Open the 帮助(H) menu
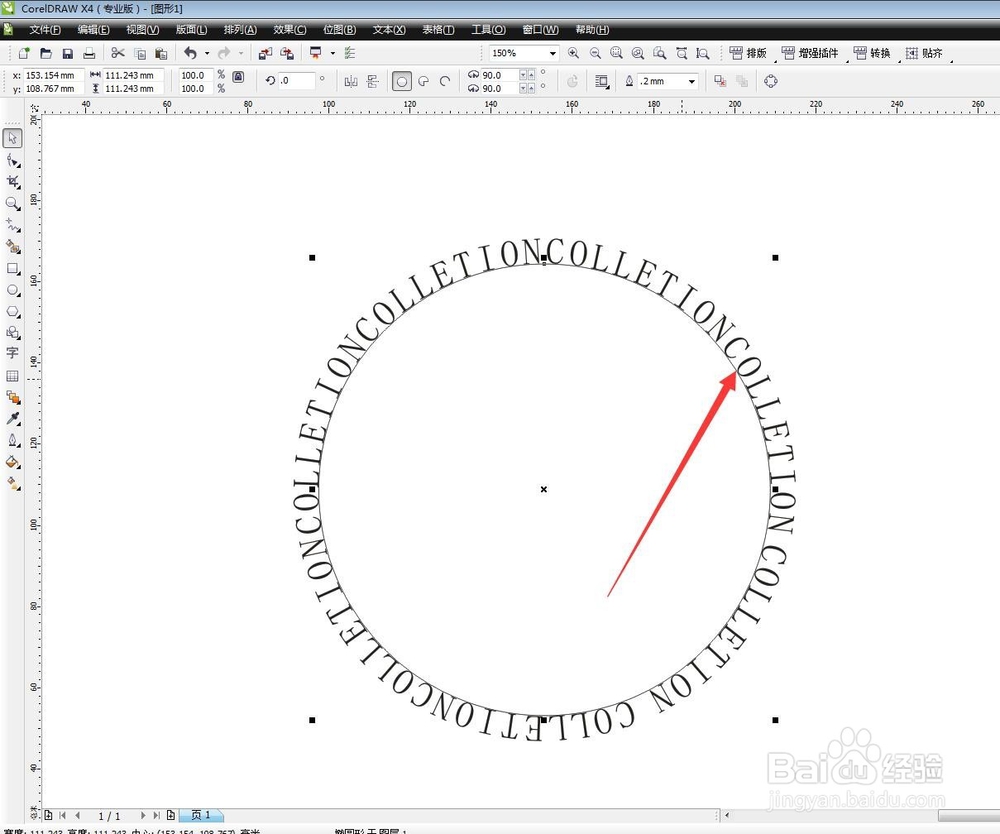 (x=592, y=30)
